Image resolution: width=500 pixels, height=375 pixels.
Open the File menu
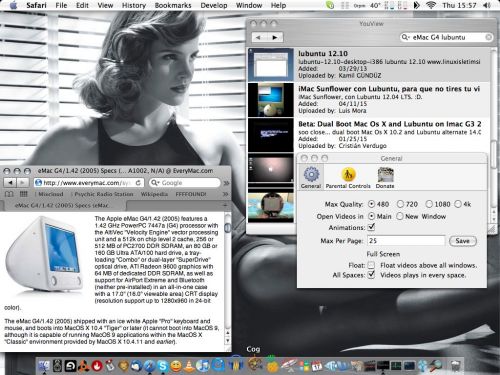(61, 5)
